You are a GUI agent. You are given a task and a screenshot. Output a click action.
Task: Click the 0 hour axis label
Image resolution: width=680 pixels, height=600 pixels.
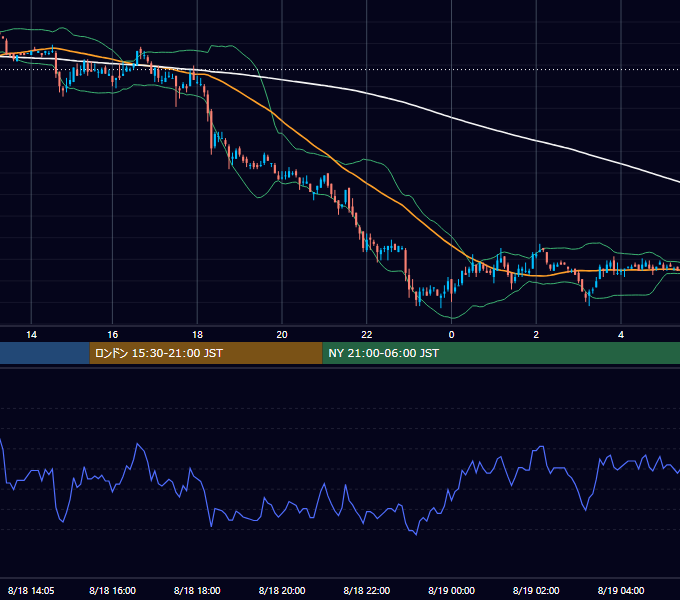(x=451, y=335)
